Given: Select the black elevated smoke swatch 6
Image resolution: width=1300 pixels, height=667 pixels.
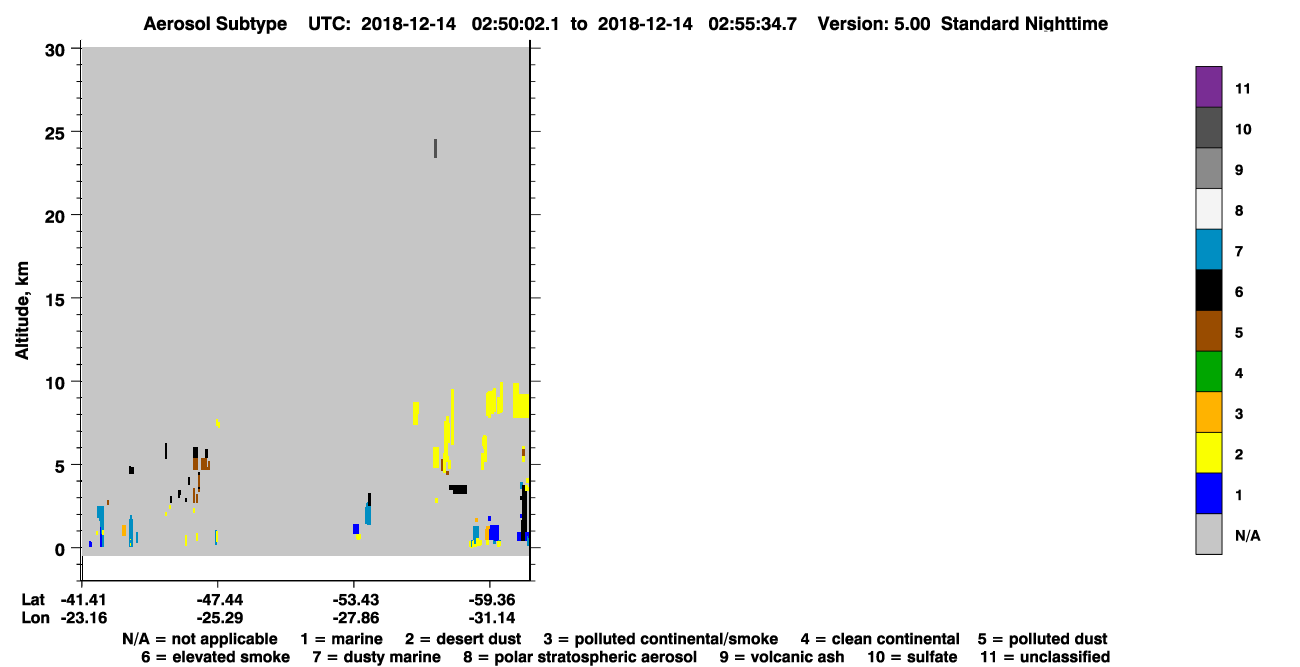Looking at the screenshot, I should tap(1209, 291).
